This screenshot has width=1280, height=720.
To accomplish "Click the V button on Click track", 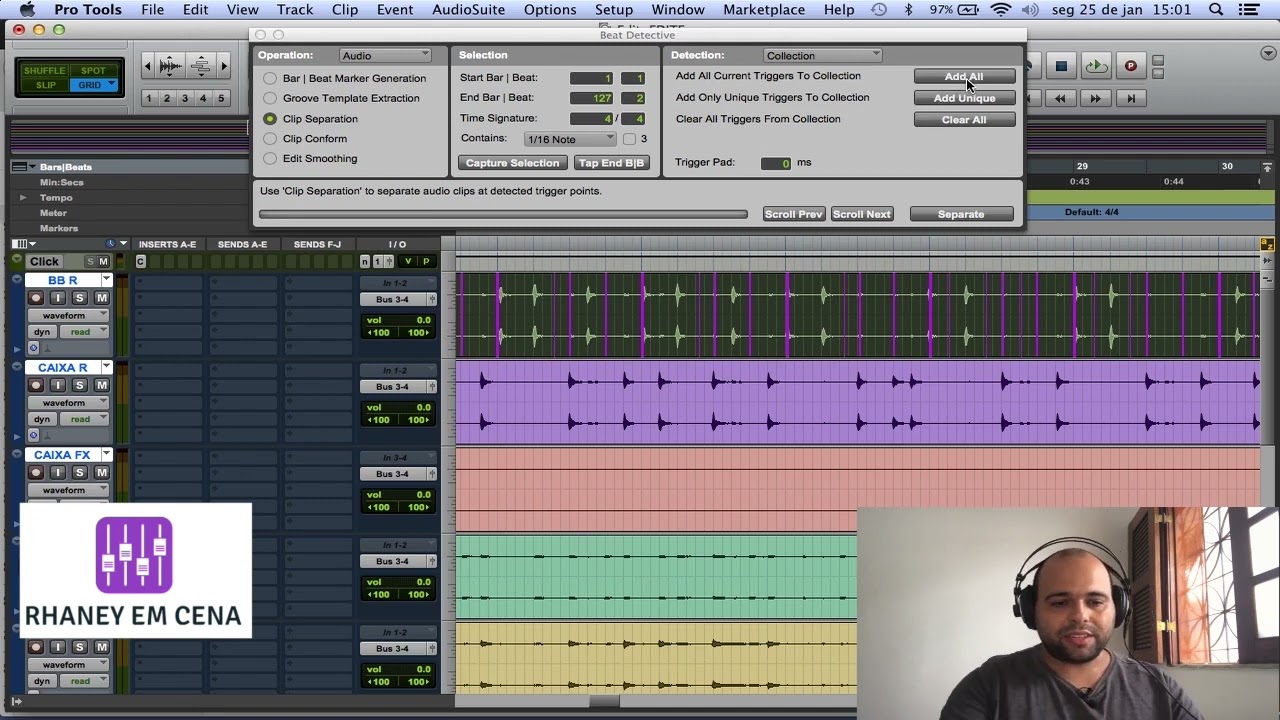I will [x=407, y=261].
